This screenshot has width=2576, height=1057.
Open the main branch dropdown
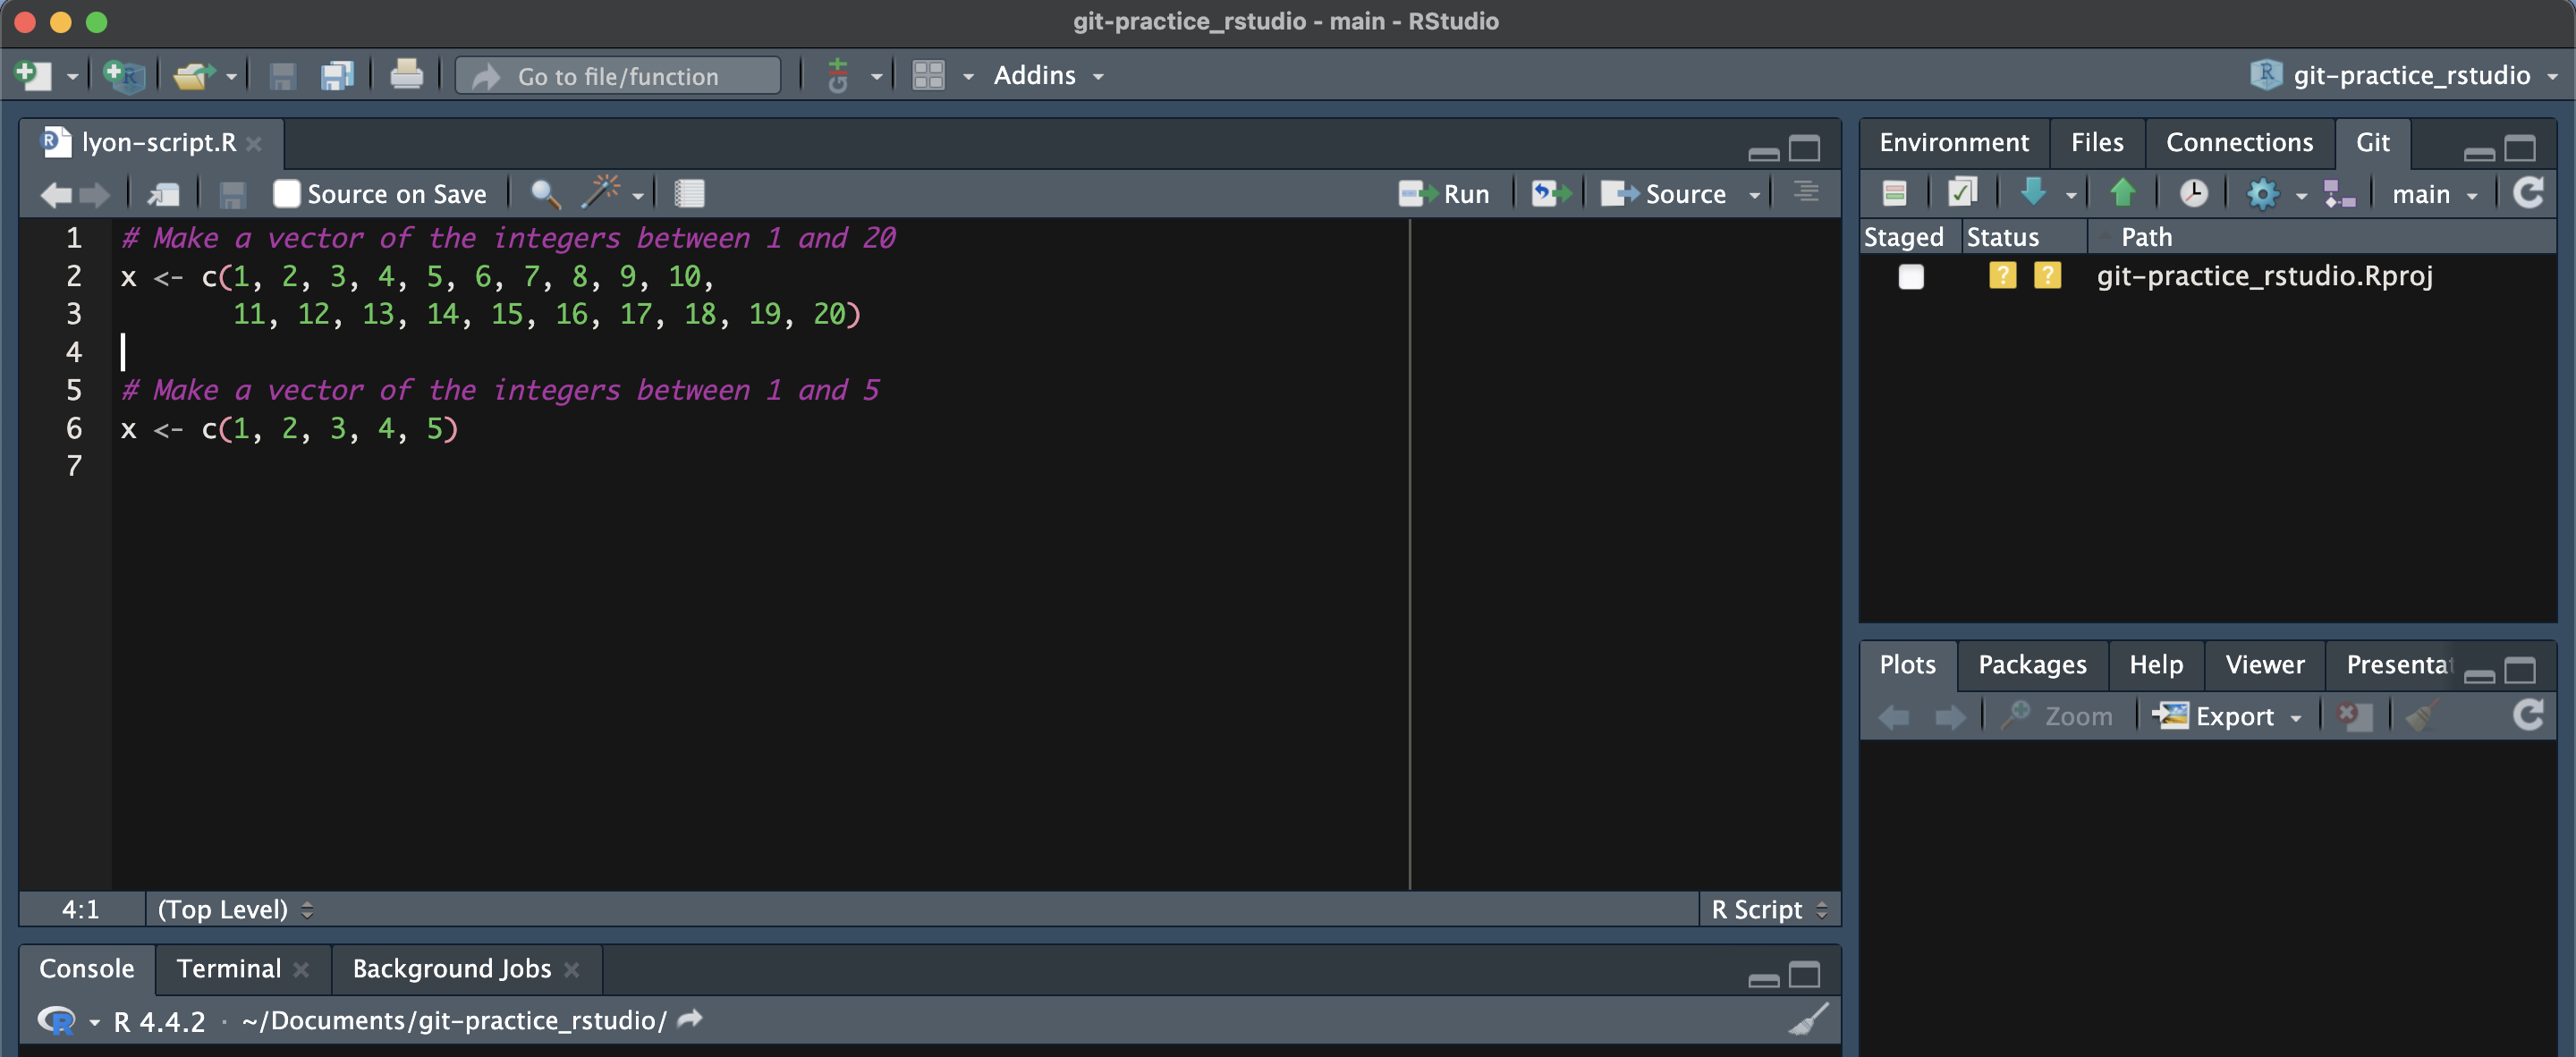[2434, 193]
